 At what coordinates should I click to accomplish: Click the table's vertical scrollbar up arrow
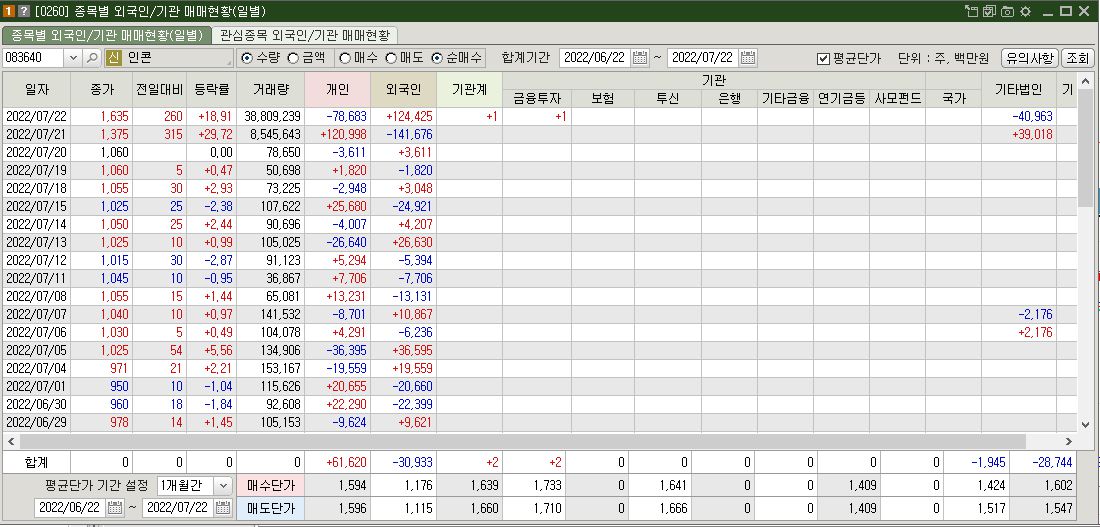click(x=1085, y=79)
